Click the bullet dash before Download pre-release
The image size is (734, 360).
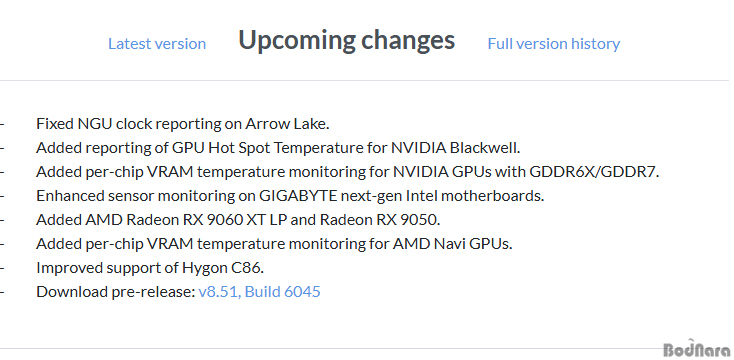point(2,292)
